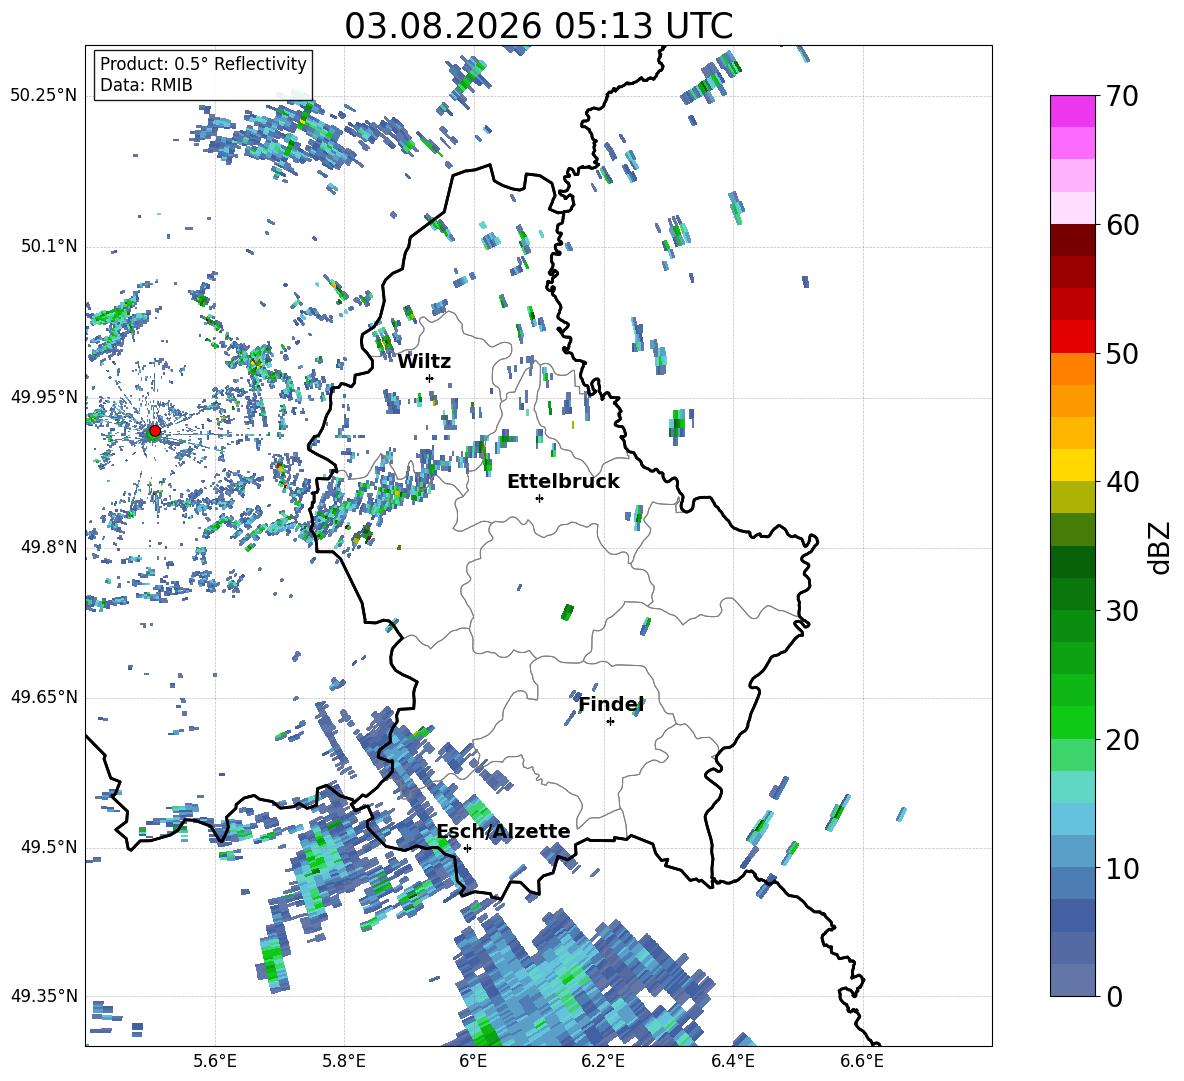Click the red radar site marker

click(155, 430)
